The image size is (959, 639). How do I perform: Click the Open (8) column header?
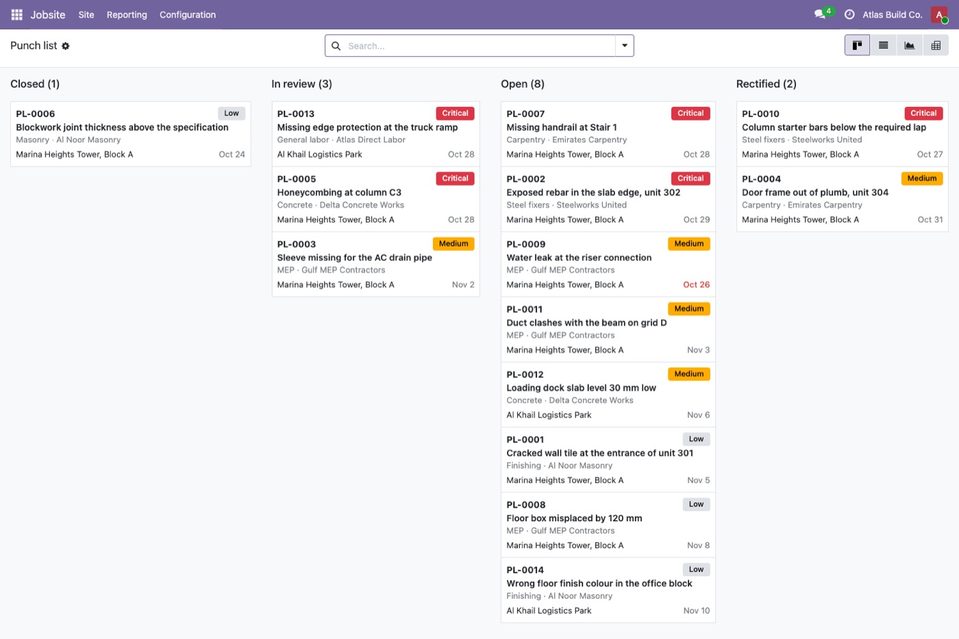pyautogui.click(x=522, y=84)
